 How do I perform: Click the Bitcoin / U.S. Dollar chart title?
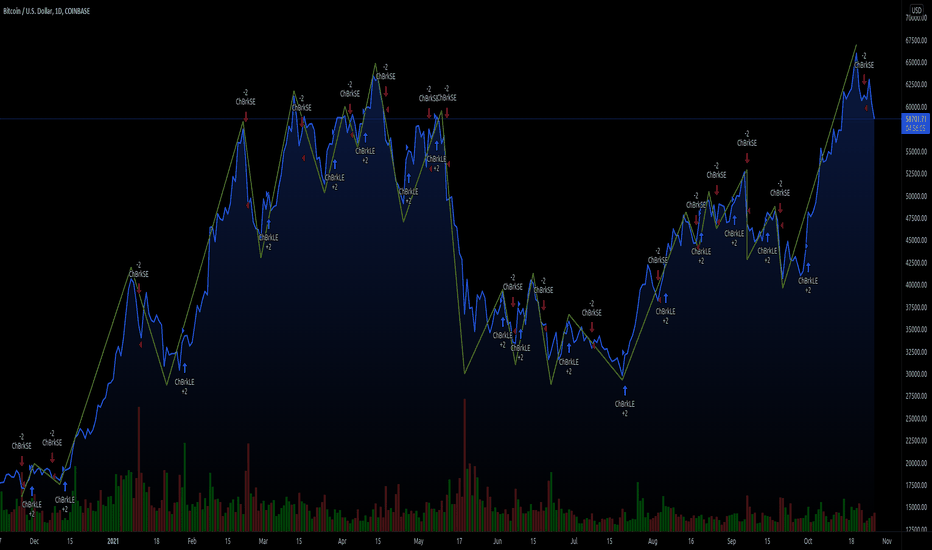coord(46,11)
